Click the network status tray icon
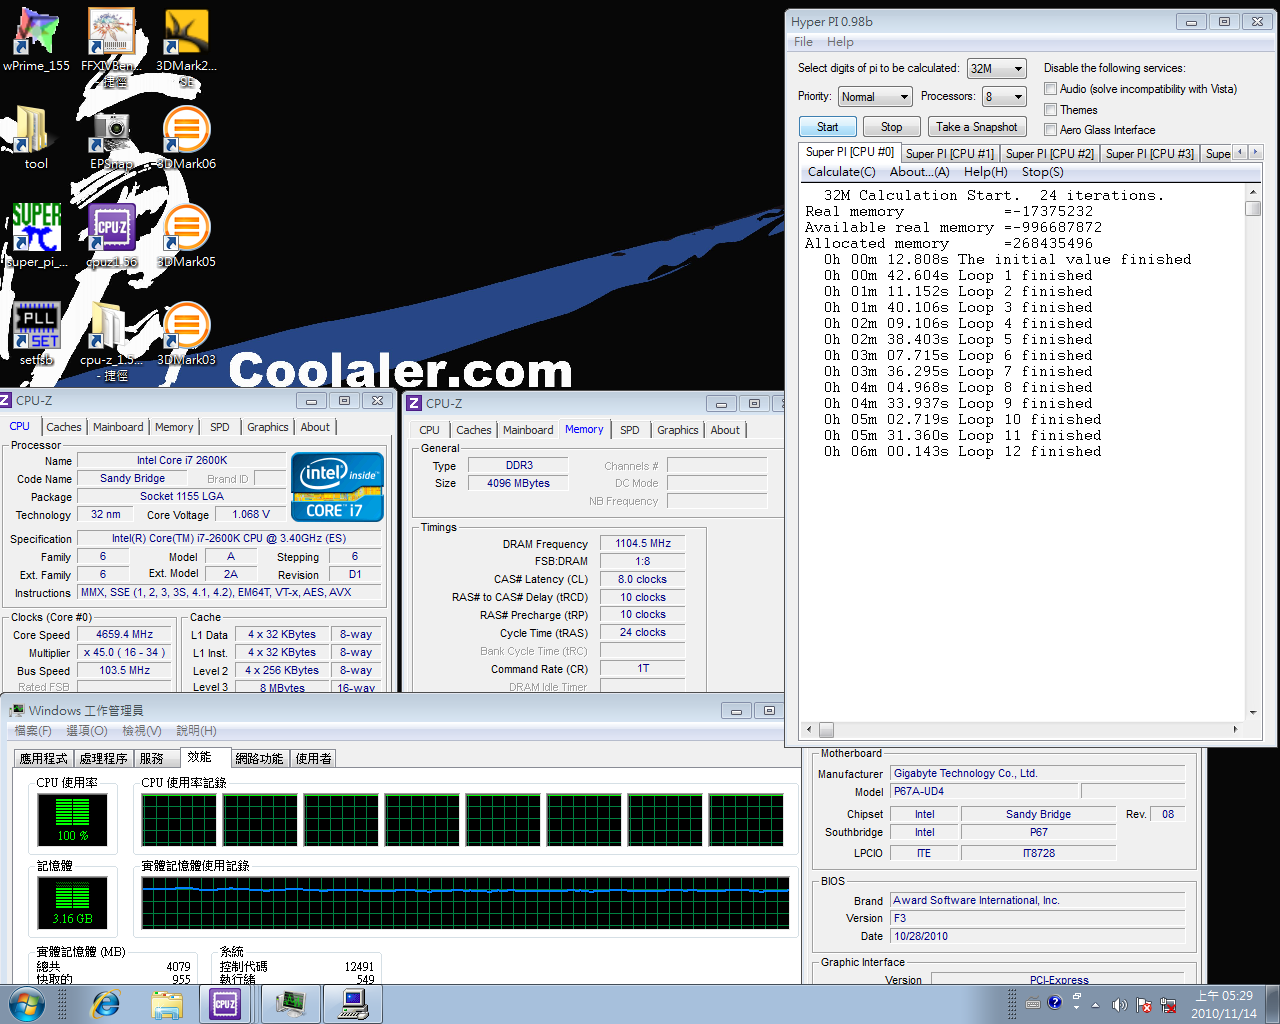The width and height of the screenshot is (1280, 1024). tap(1167, 1004)
